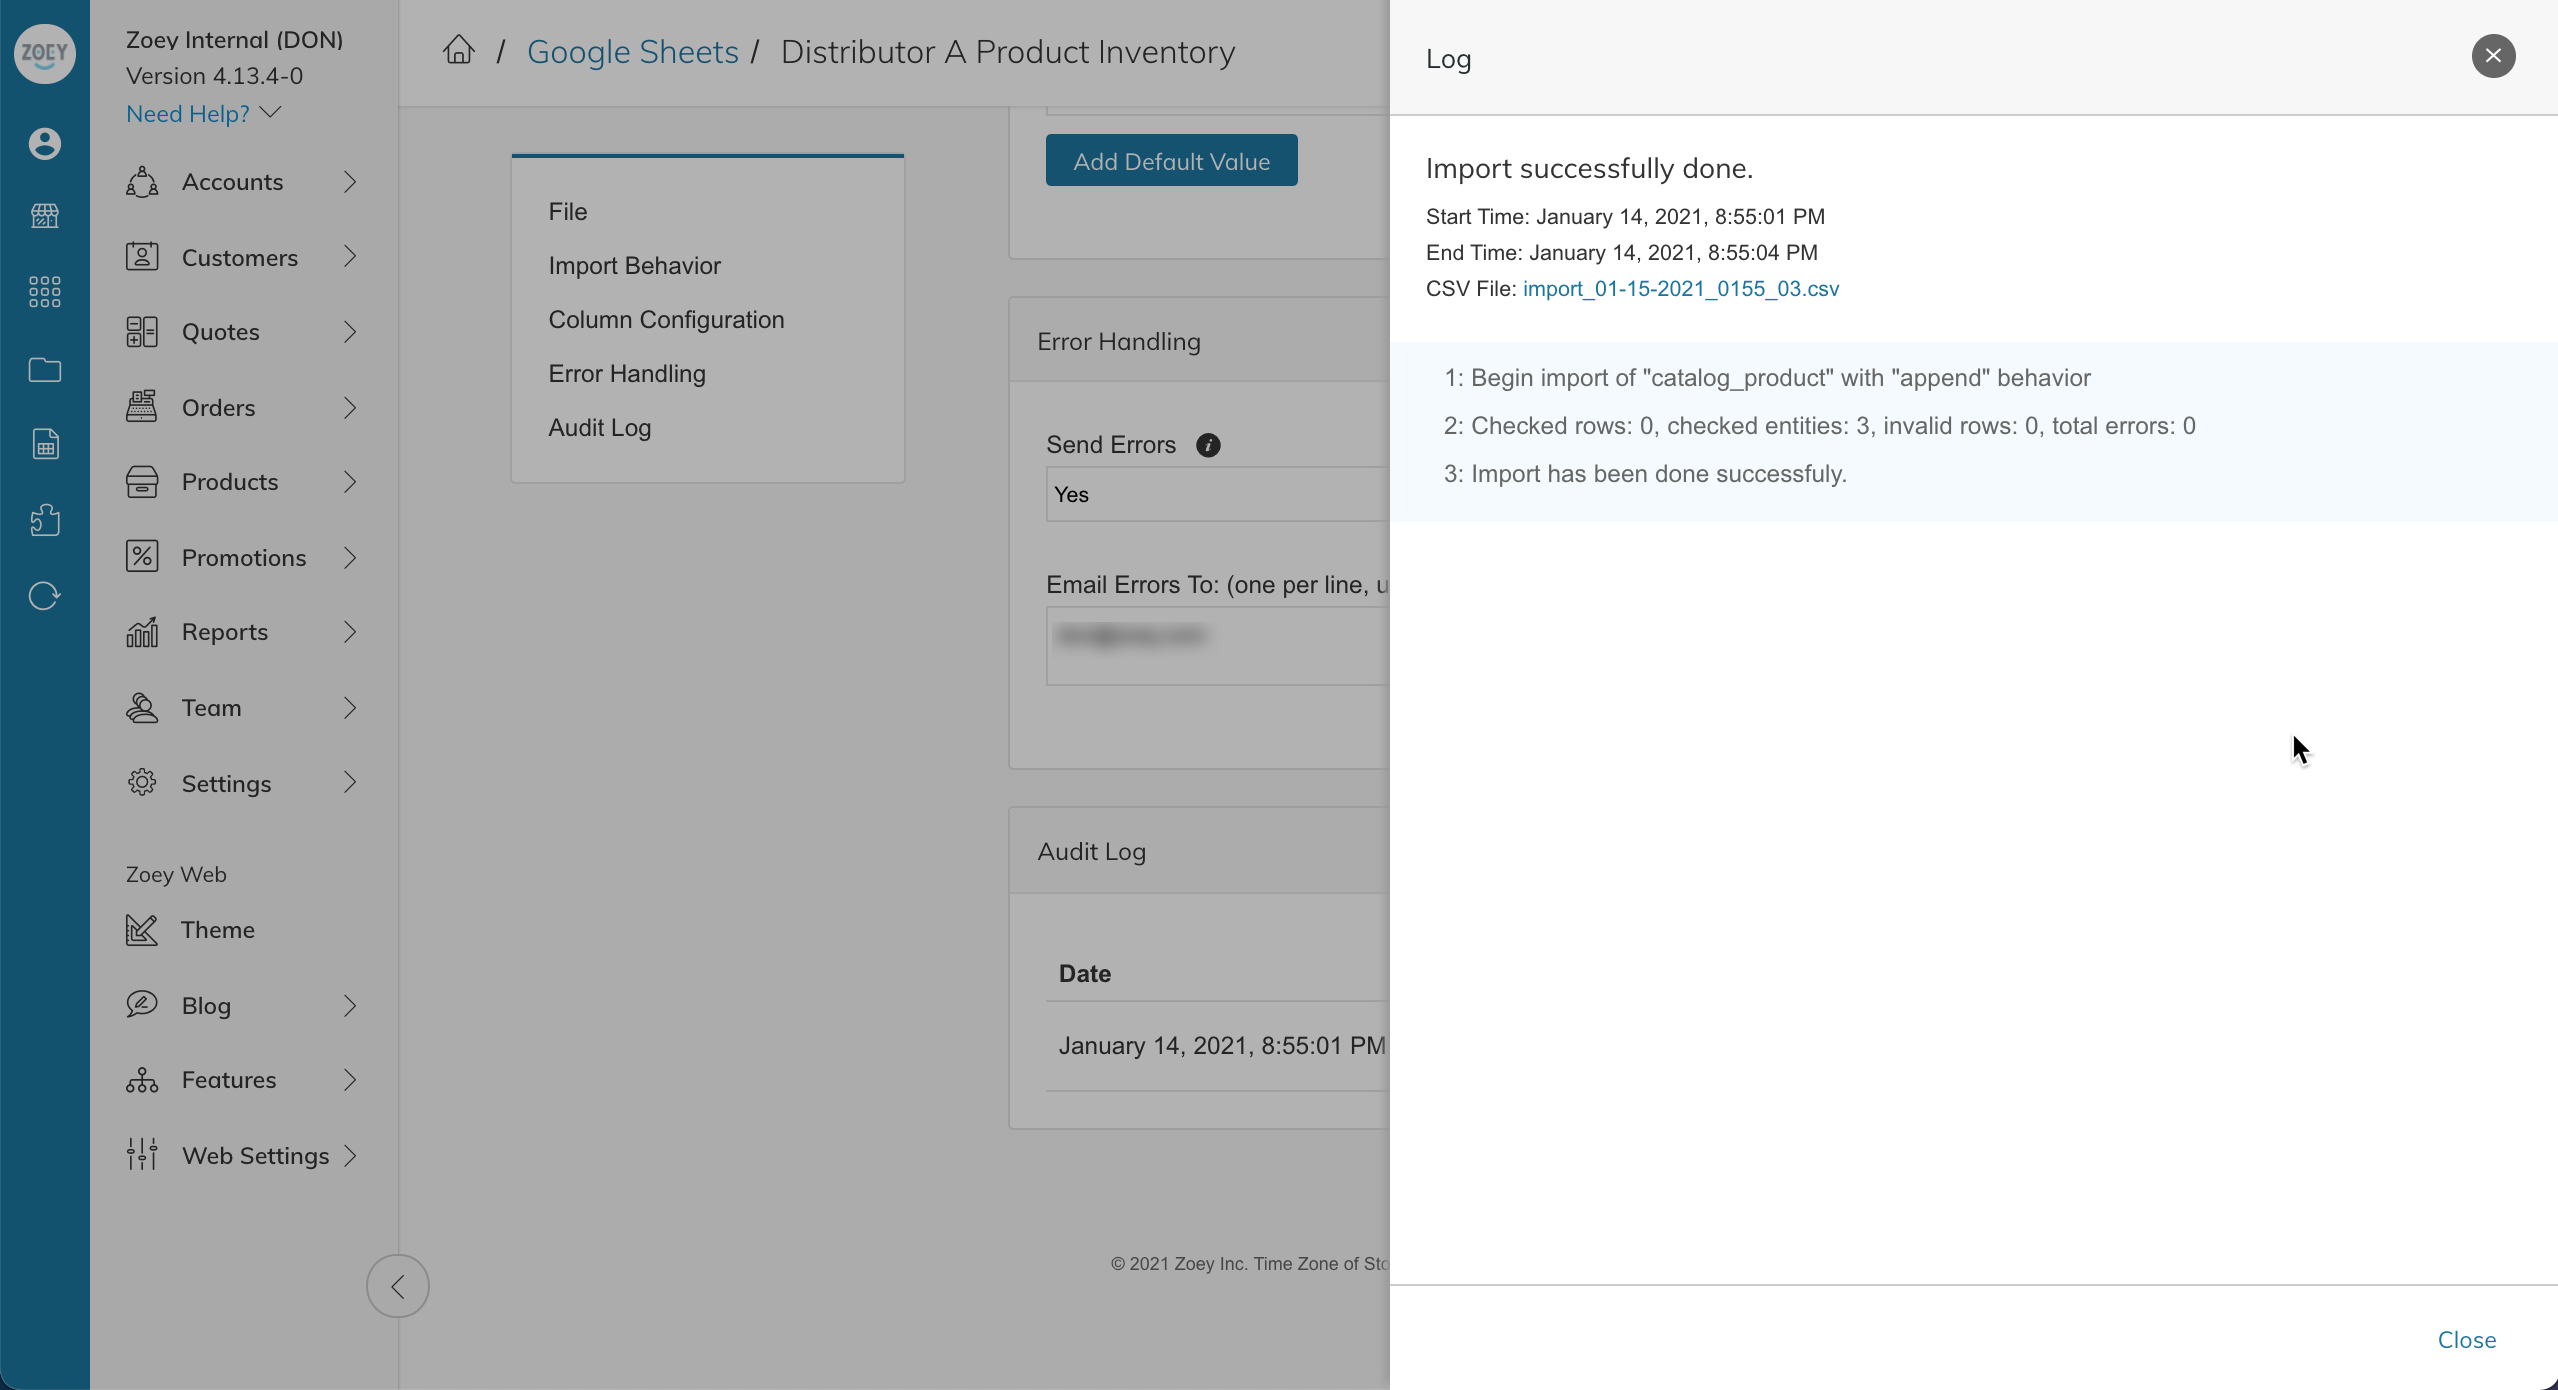Close the Log panel with the X button
Viewport: 2558px width, 1390px height.
point(2493,56)
